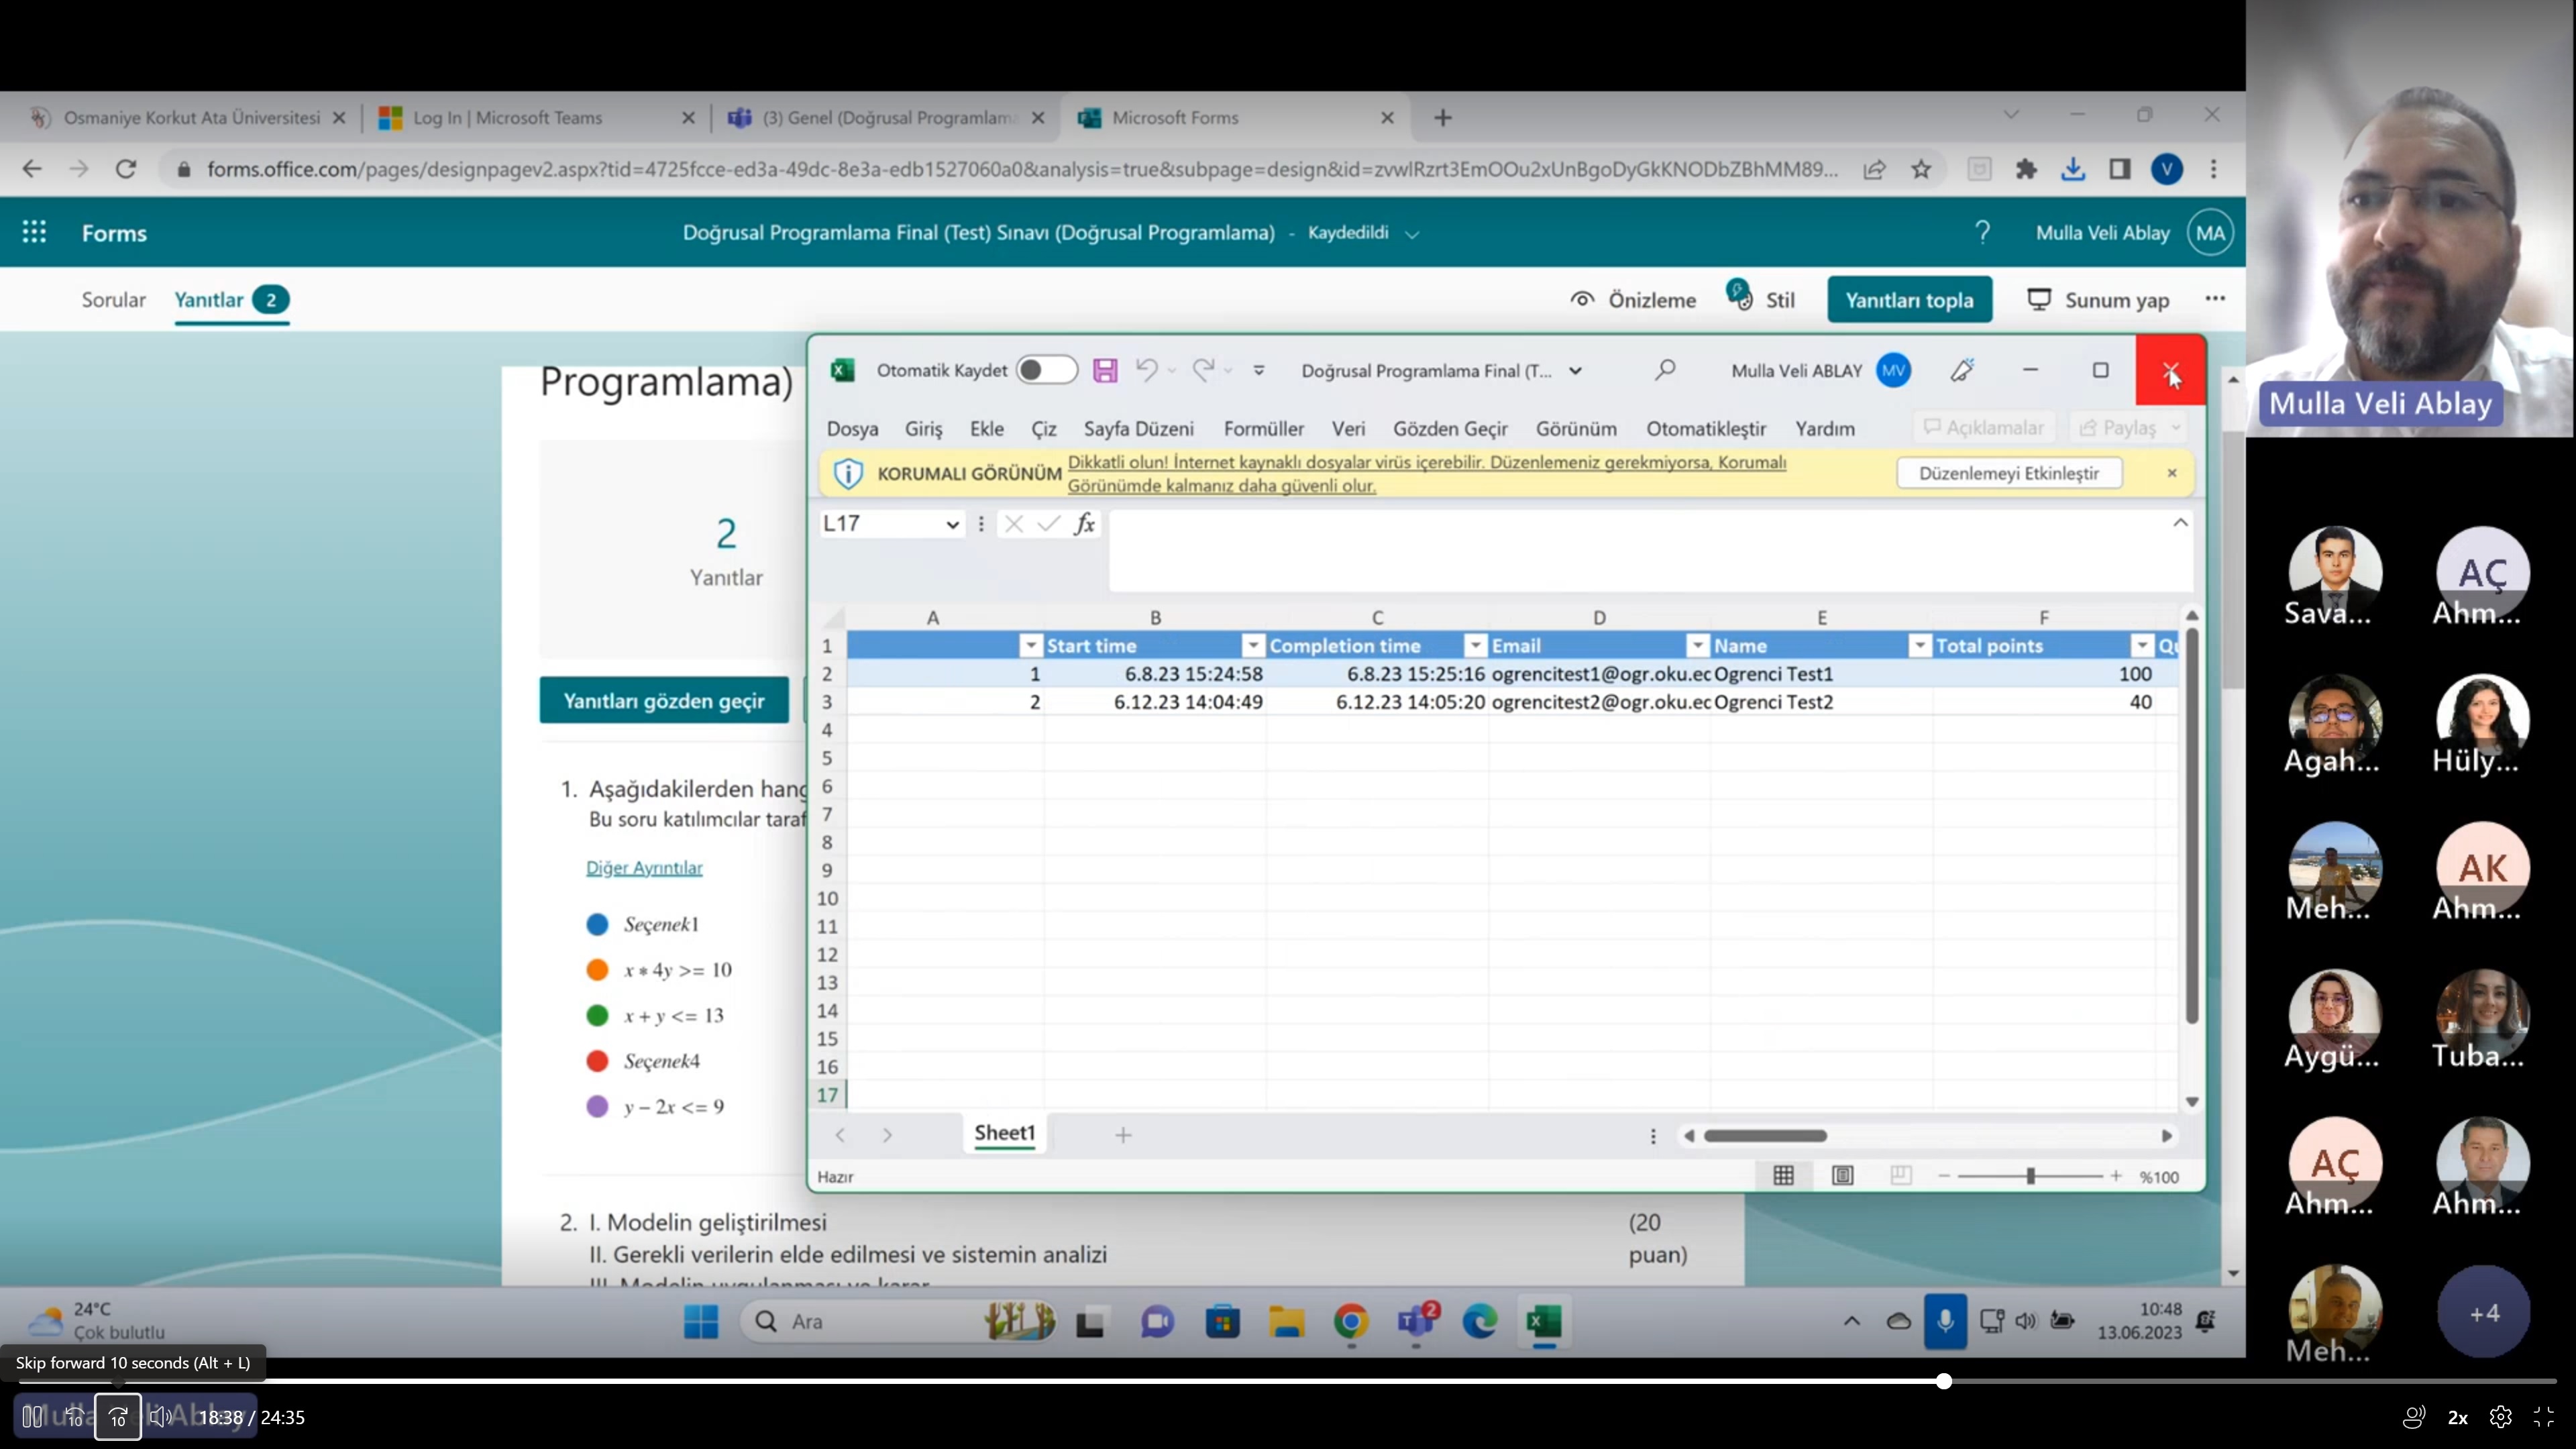This screenshot has height=1449, width=2576.
Task: Open Chrome extensions puzzle icon
Action: [x=2026, y=169]
